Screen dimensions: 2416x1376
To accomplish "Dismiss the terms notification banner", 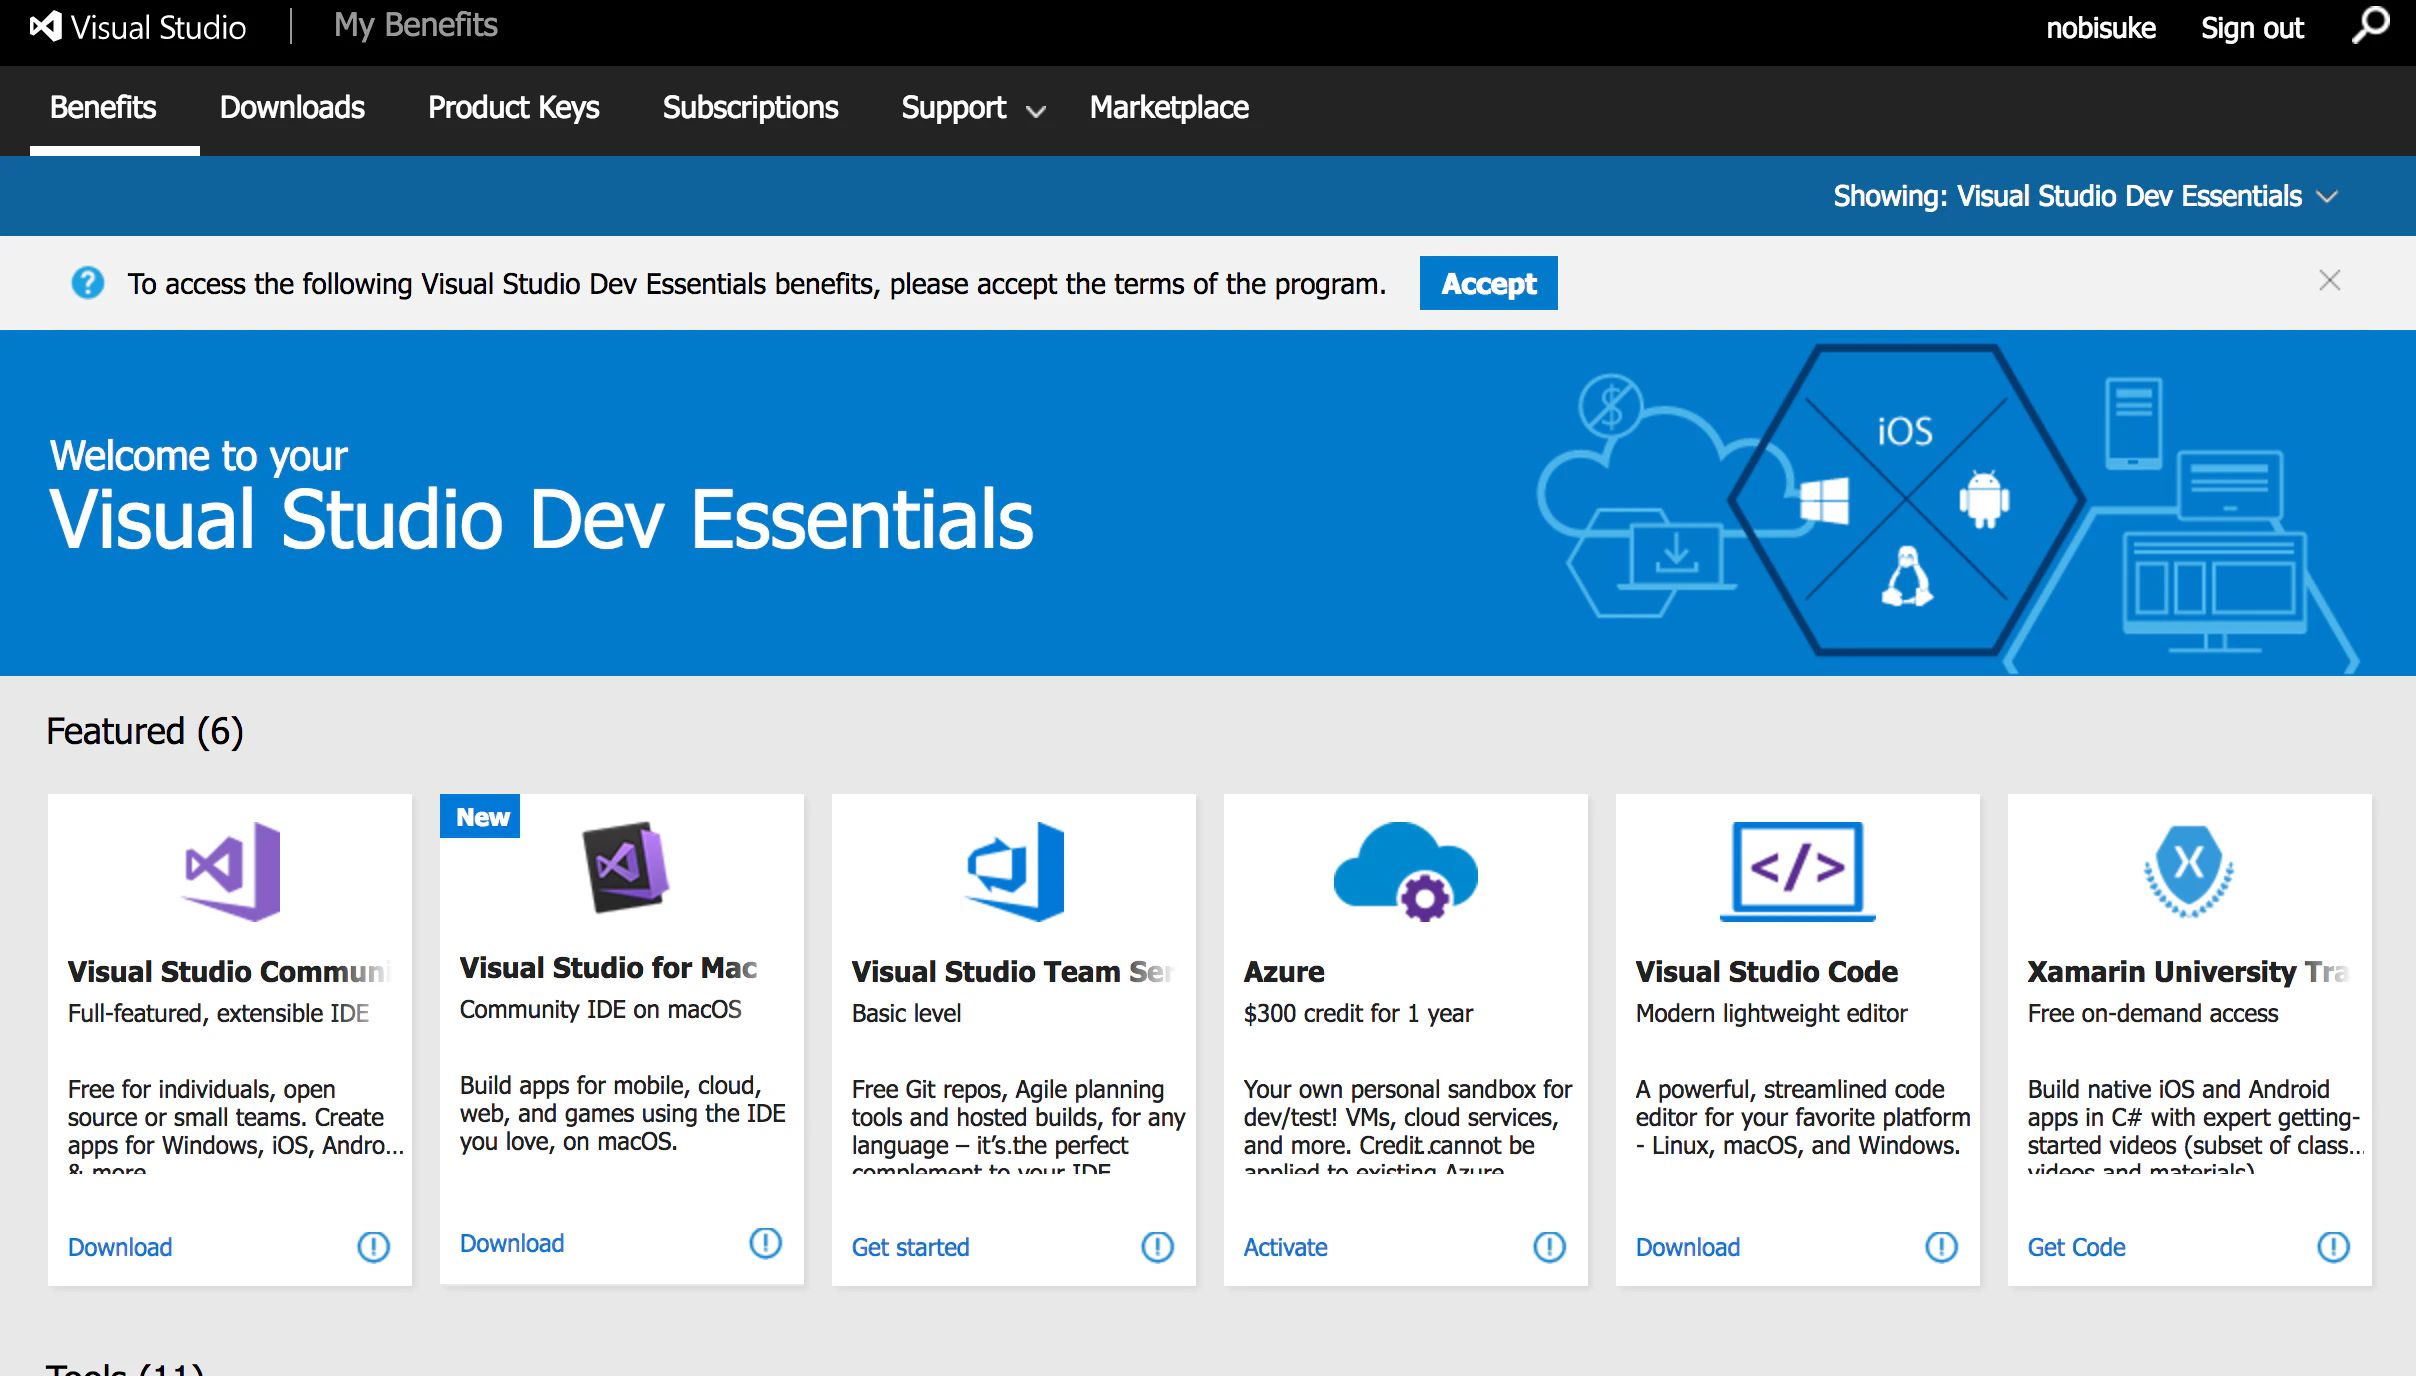I will point(2329,281).
